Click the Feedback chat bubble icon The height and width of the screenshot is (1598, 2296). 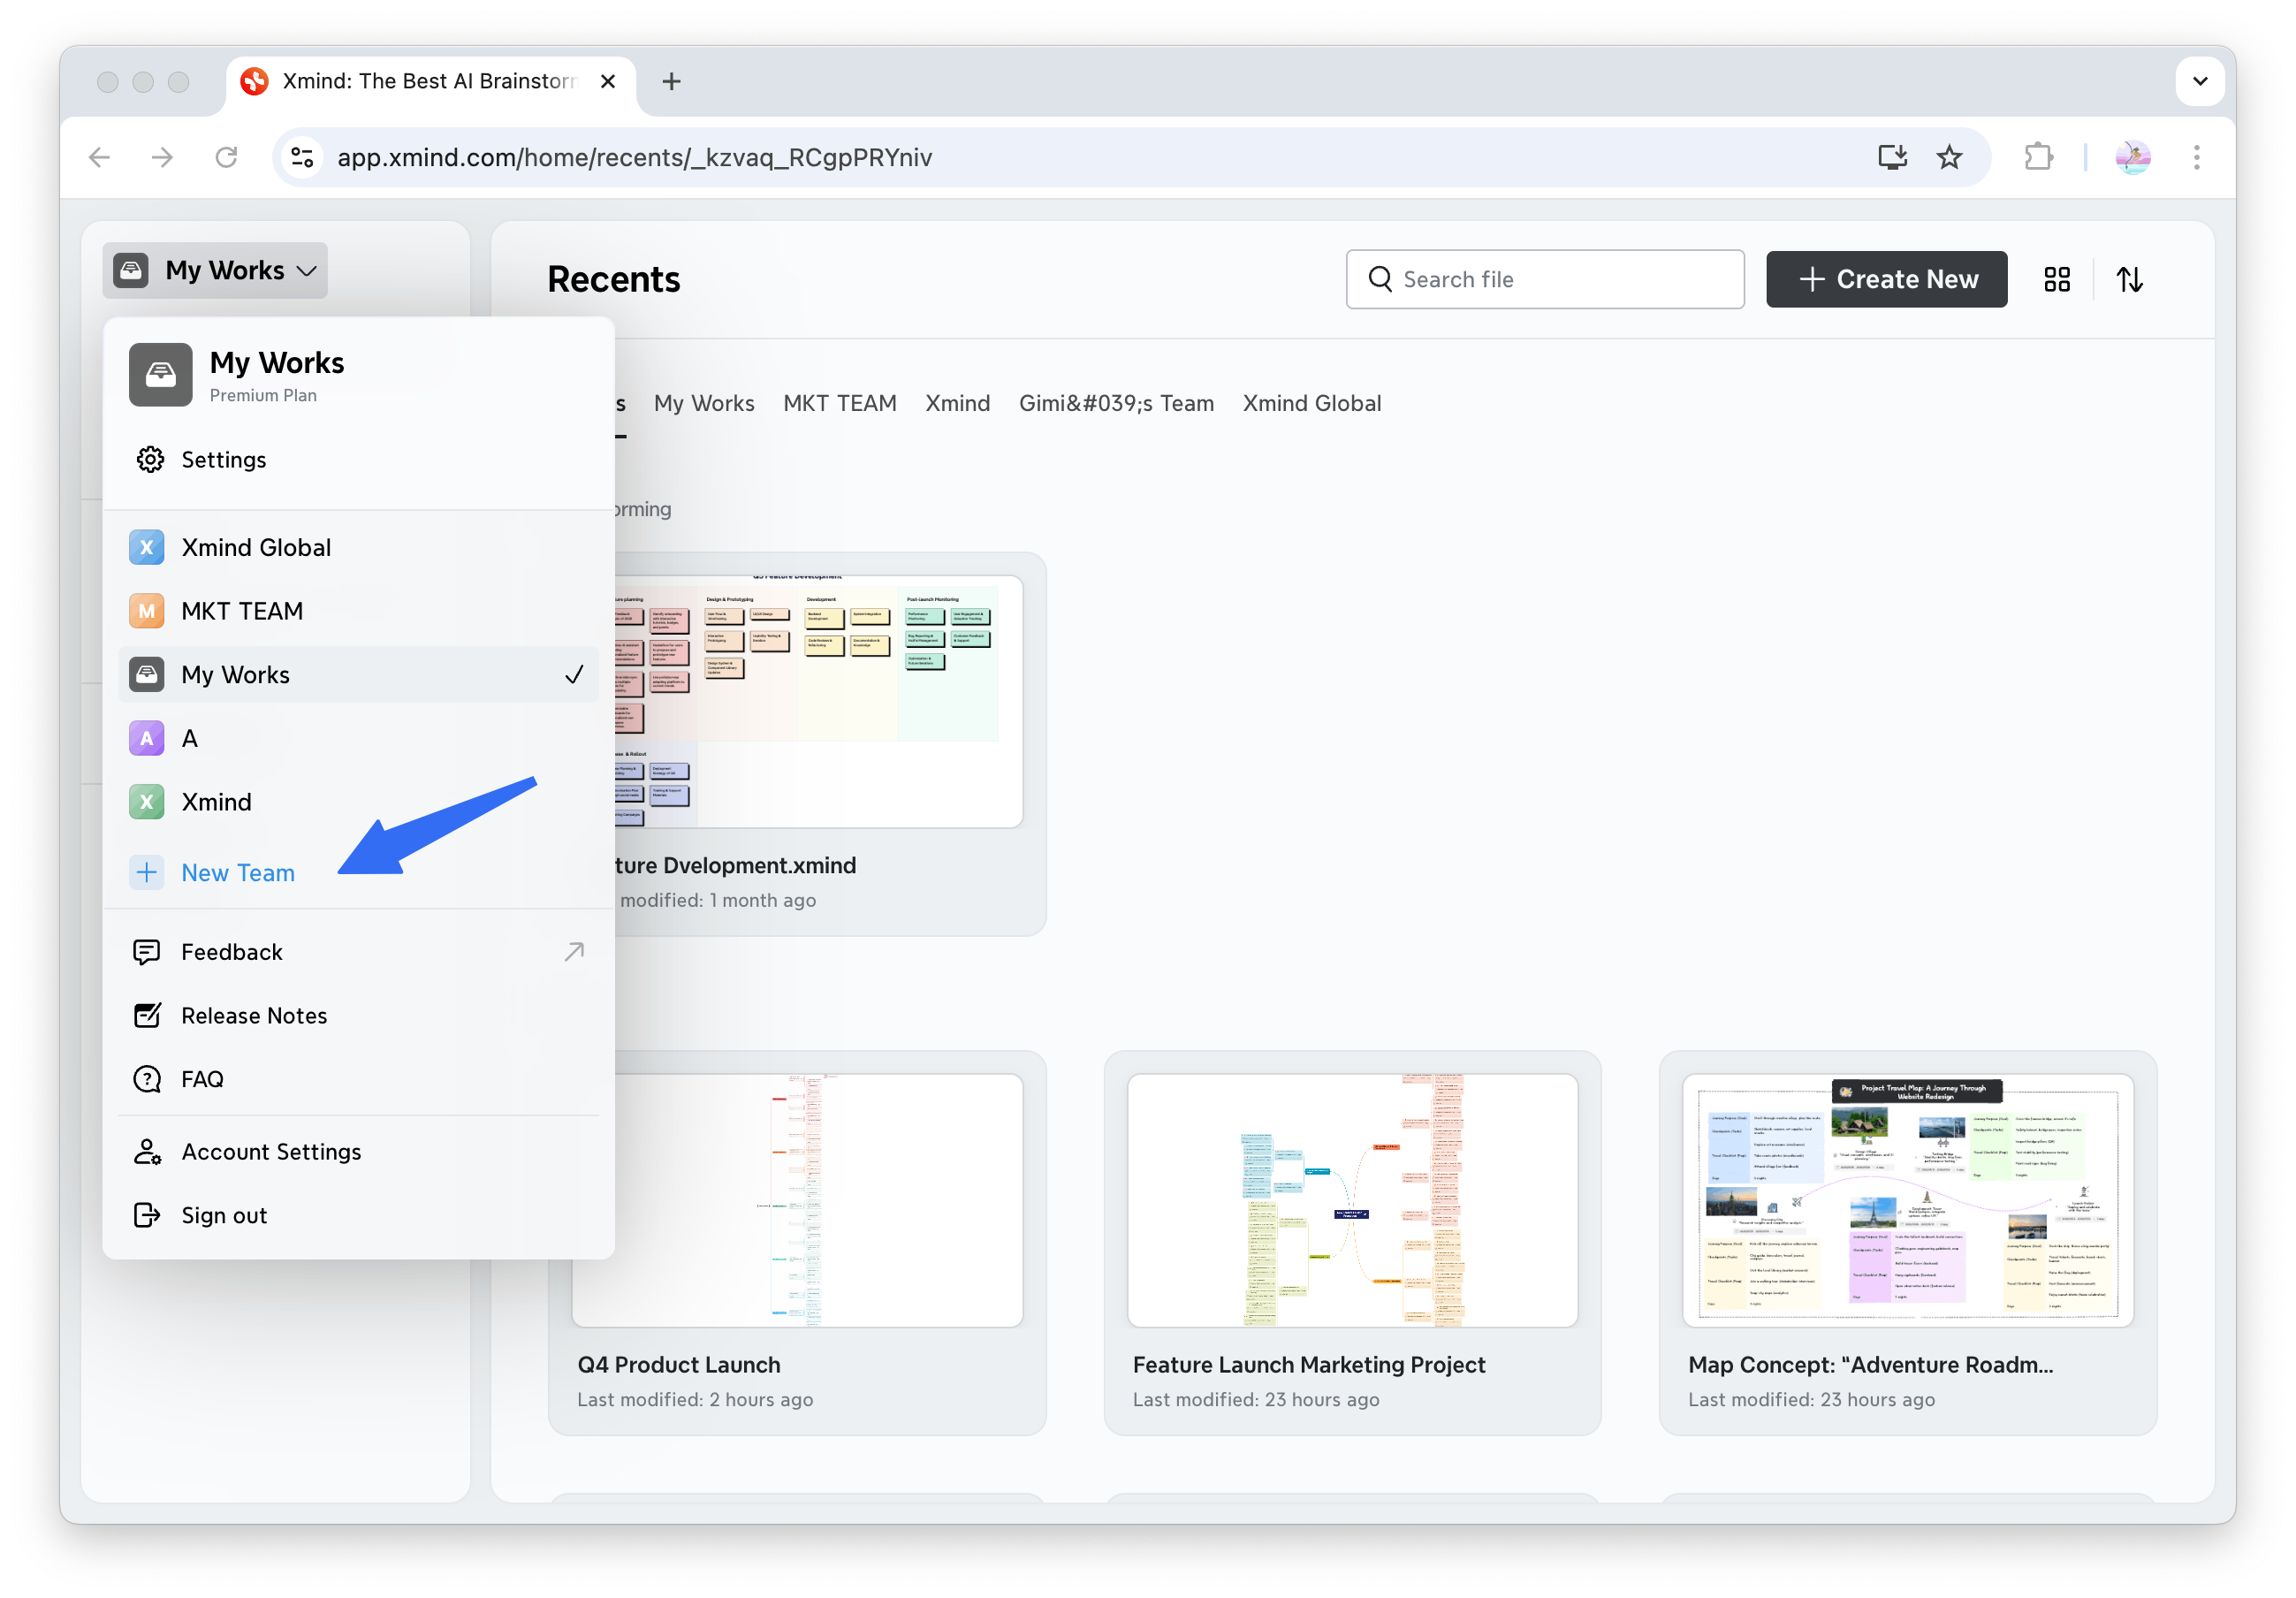(x=147, y=952)
